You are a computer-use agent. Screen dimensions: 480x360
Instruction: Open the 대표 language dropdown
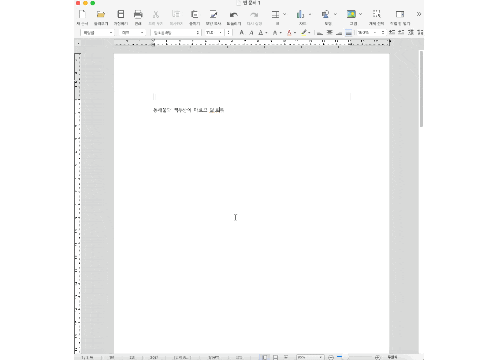[133, 33]
